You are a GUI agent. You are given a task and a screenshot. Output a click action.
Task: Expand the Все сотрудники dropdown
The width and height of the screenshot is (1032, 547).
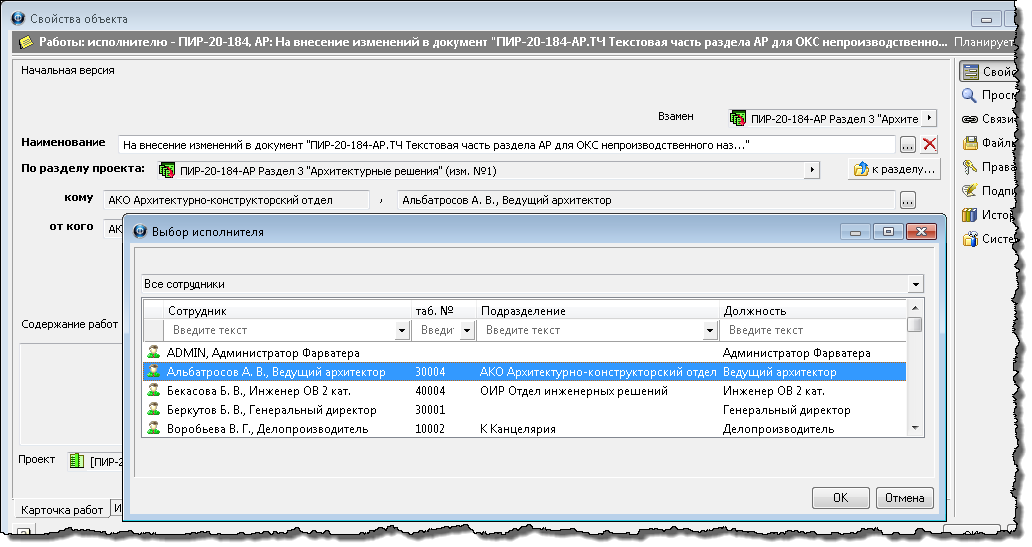pos(916,284)
